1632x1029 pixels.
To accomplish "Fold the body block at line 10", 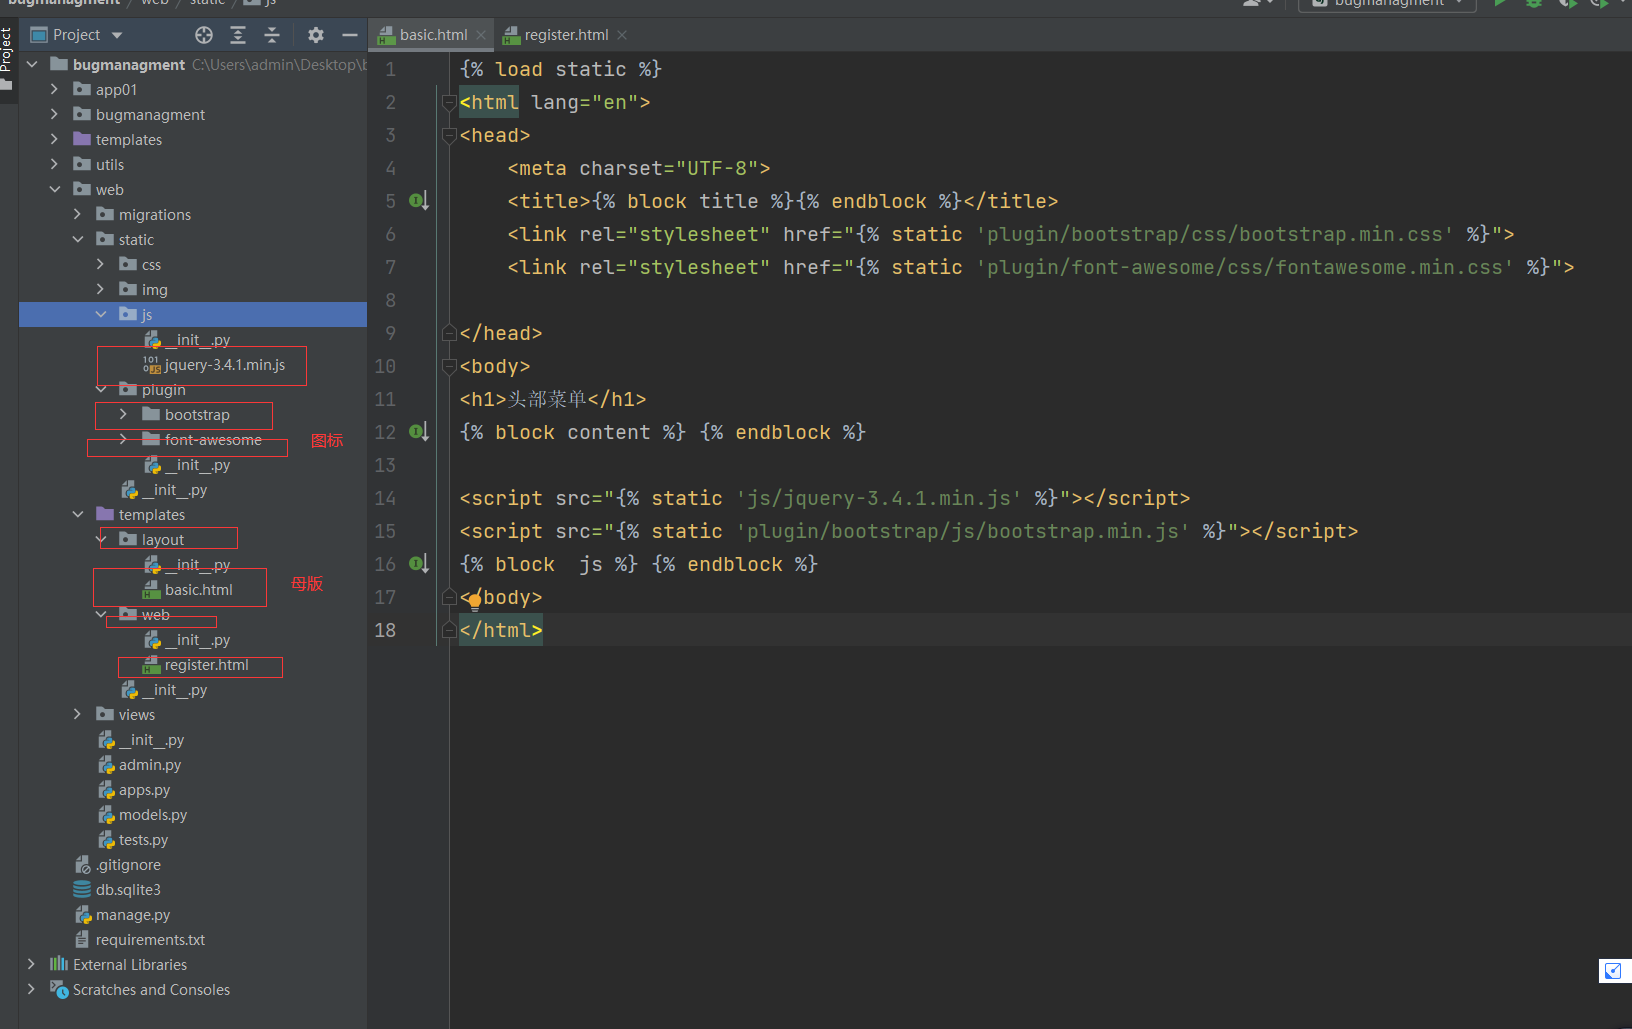I will coord(449,366).
